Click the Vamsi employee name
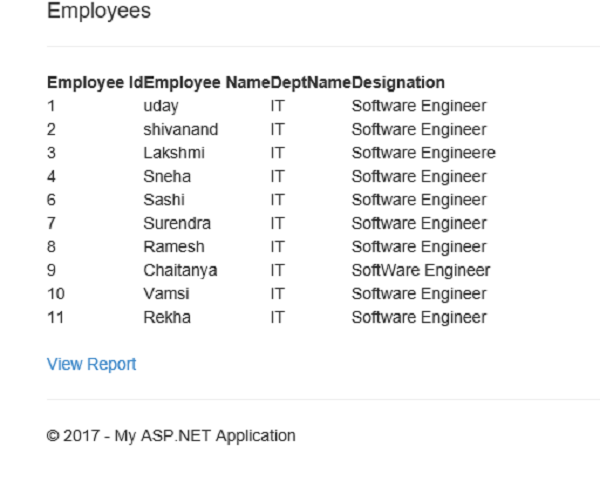 click(x=166, y=294)
